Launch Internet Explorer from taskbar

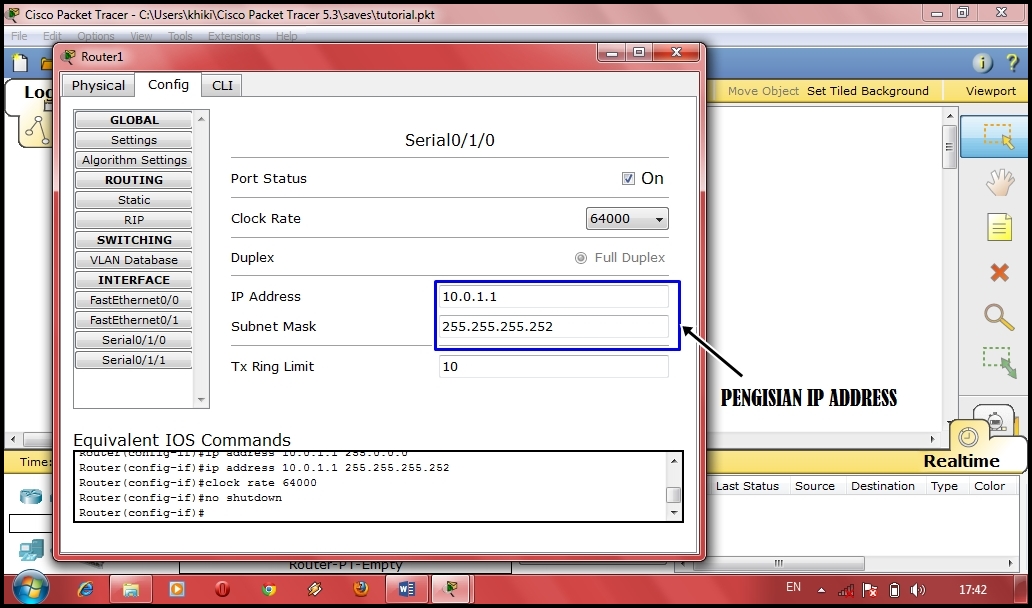[86, 589]
